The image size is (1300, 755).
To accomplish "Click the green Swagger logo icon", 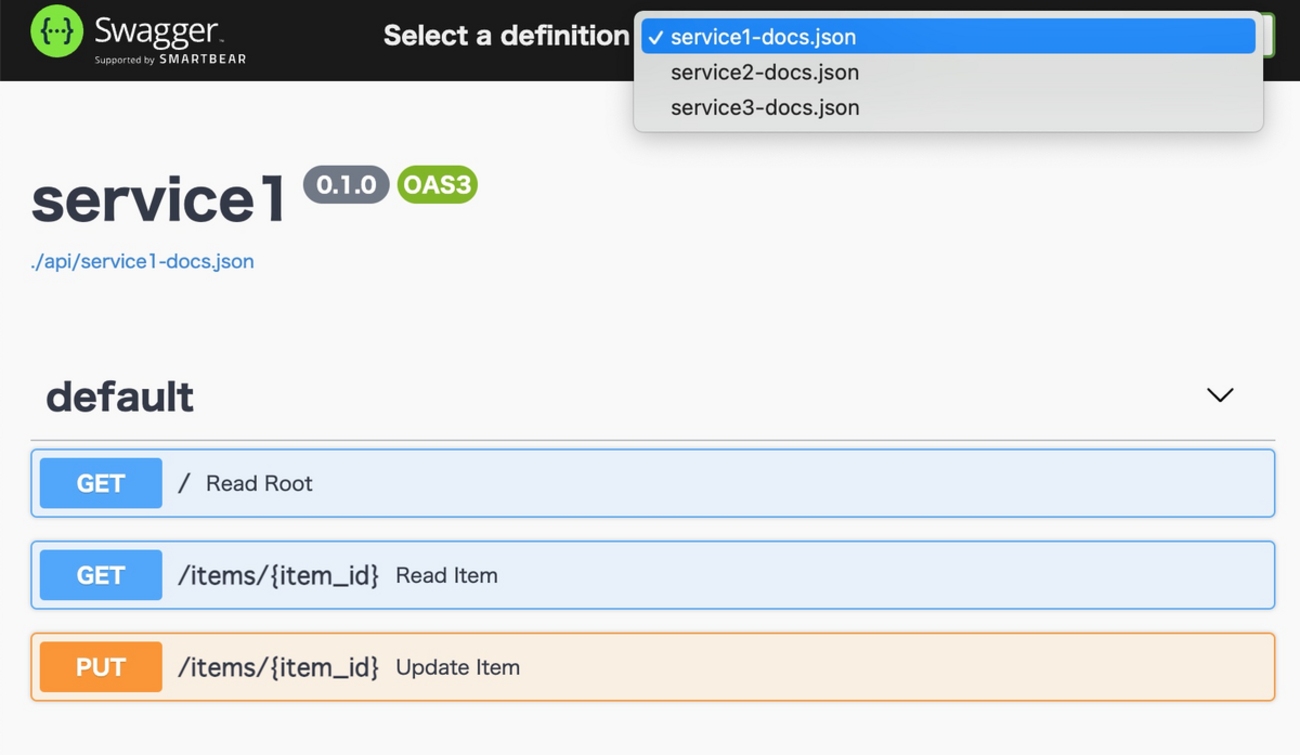I will click(x=56, y=31).
